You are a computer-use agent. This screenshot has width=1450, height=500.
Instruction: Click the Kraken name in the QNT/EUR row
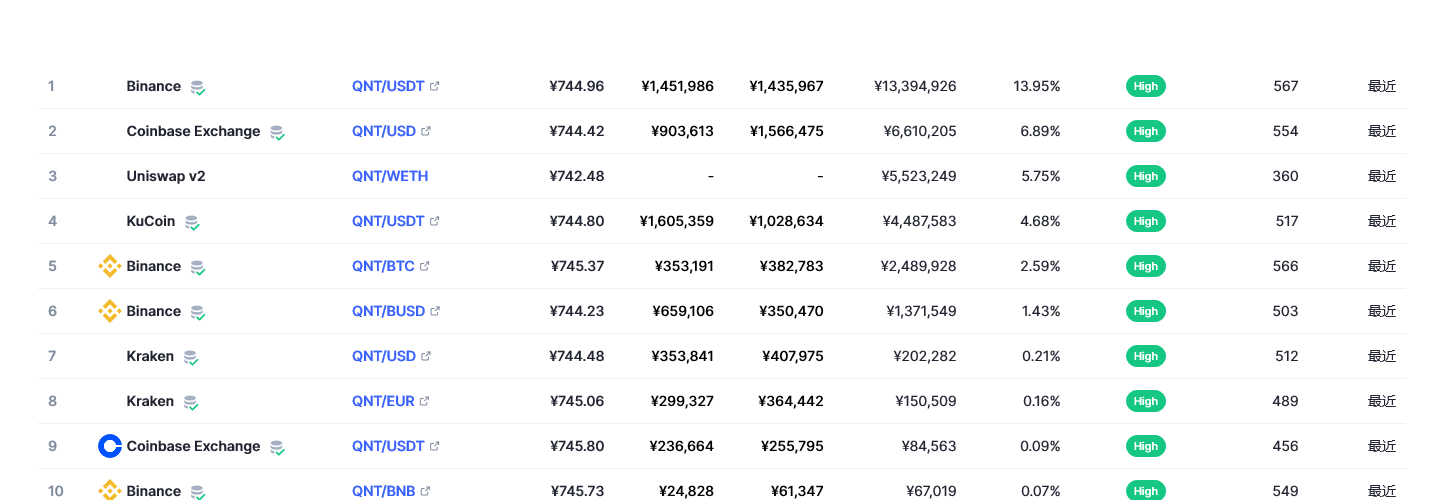pyautogui.click(x=150, y=401)
